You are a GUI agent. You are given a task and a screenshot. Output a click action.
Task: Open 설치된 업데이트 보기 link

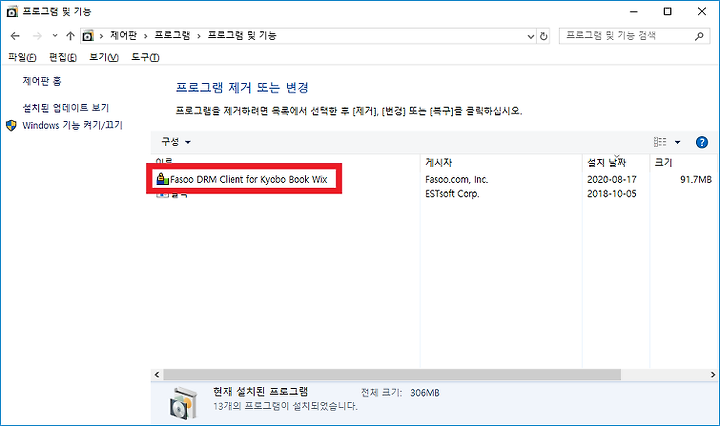[x=66, y=108]
